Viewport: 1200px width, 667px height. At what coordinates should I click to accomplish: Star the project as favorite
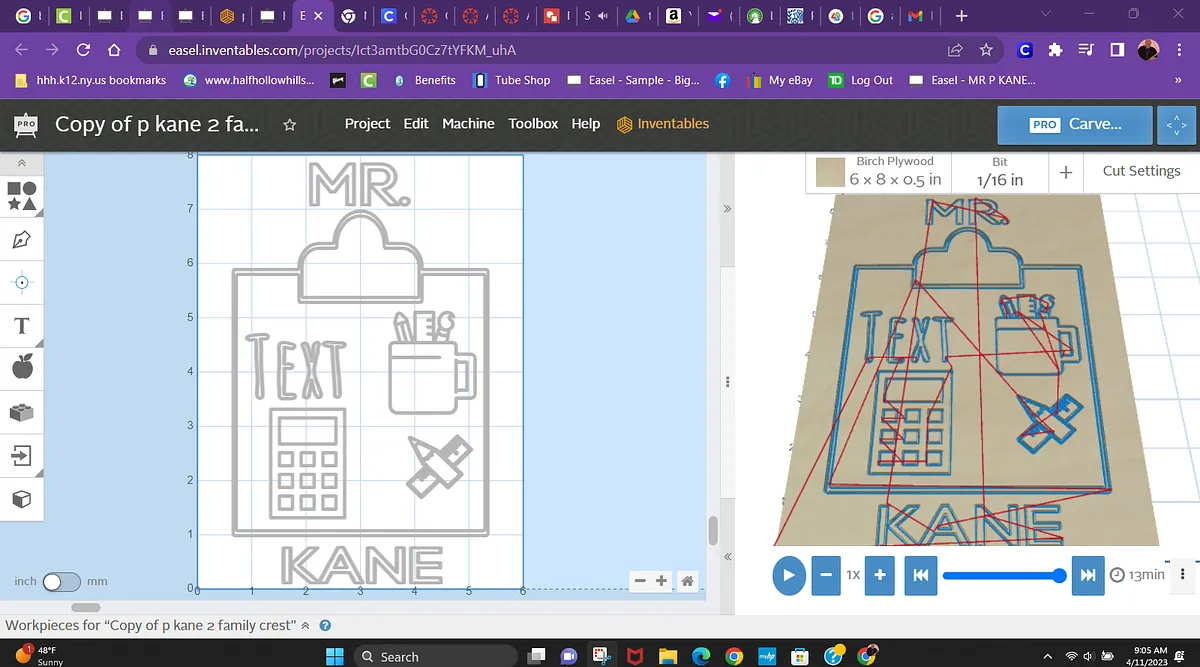[289, 125]
